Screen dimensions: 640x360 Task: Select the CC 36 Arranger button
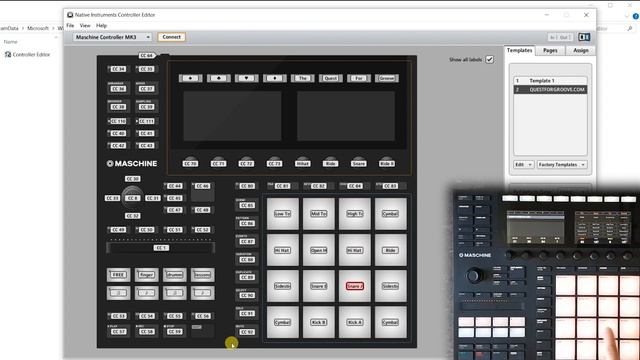pos(118,88)
